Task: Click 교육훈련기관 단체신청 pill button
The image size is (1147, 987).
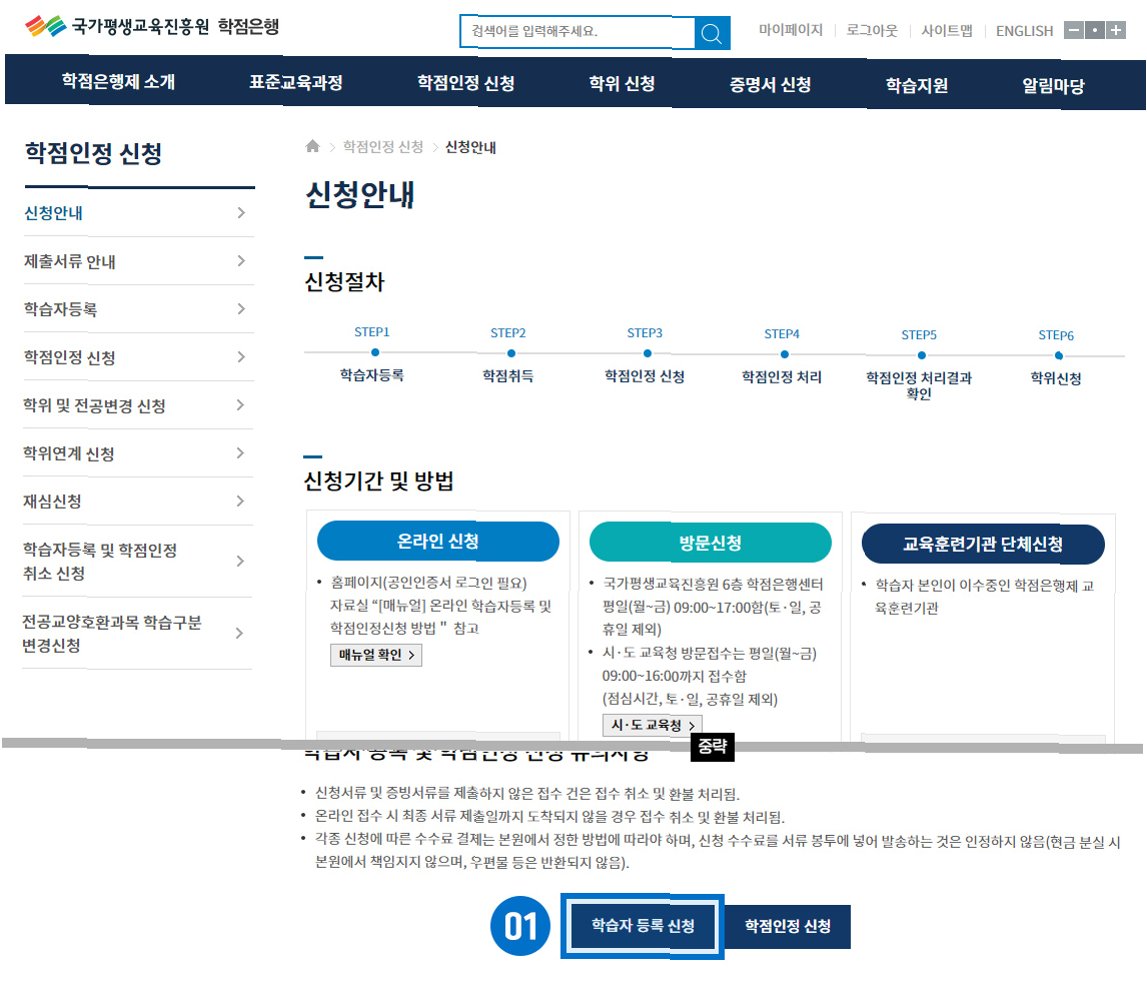Action: pyautogui.click(x=983, y=544)
